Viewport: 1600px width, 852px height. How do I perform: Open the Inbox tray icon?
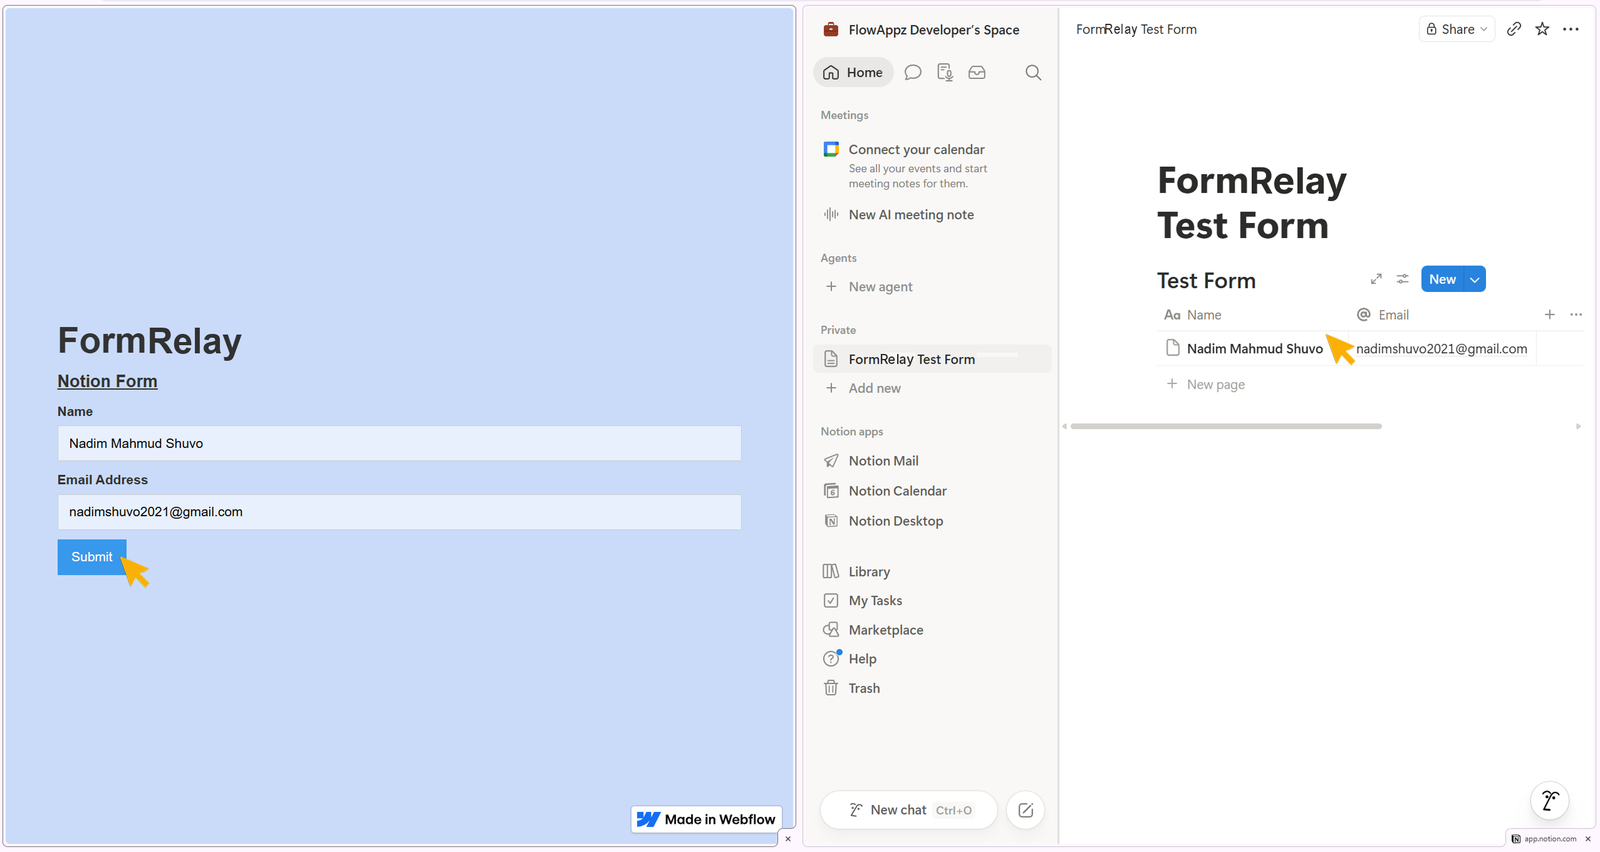click(x=977, y=72)
